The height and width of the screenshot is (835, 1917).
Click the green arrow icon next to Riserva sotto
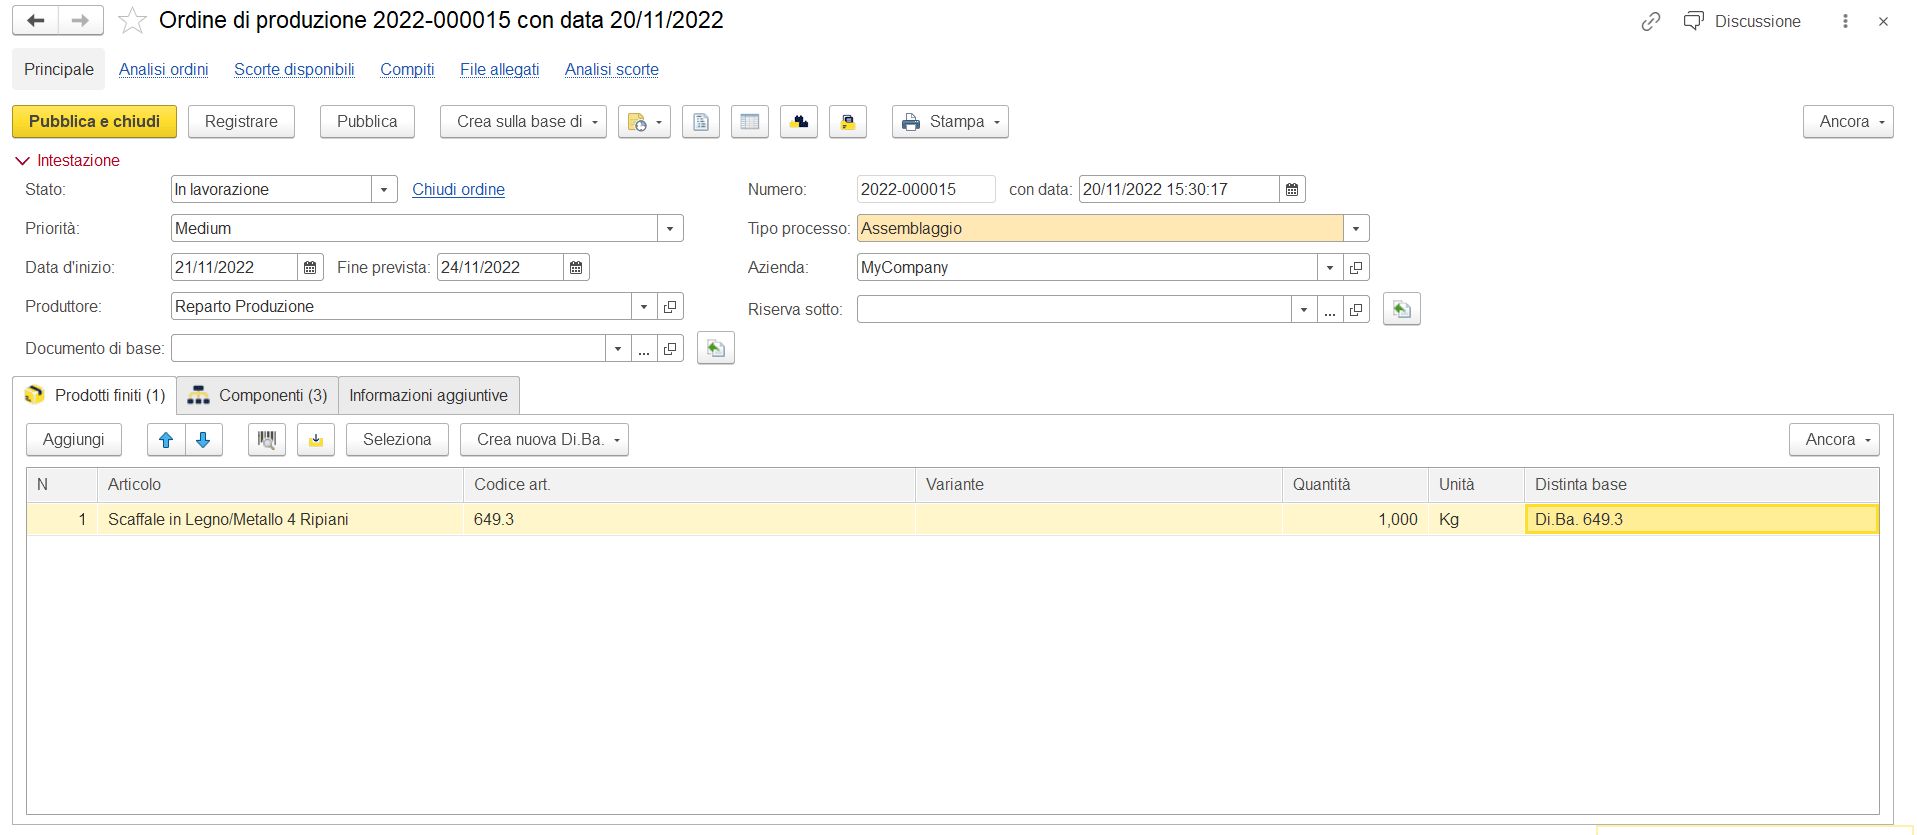tap(1402, 309)
